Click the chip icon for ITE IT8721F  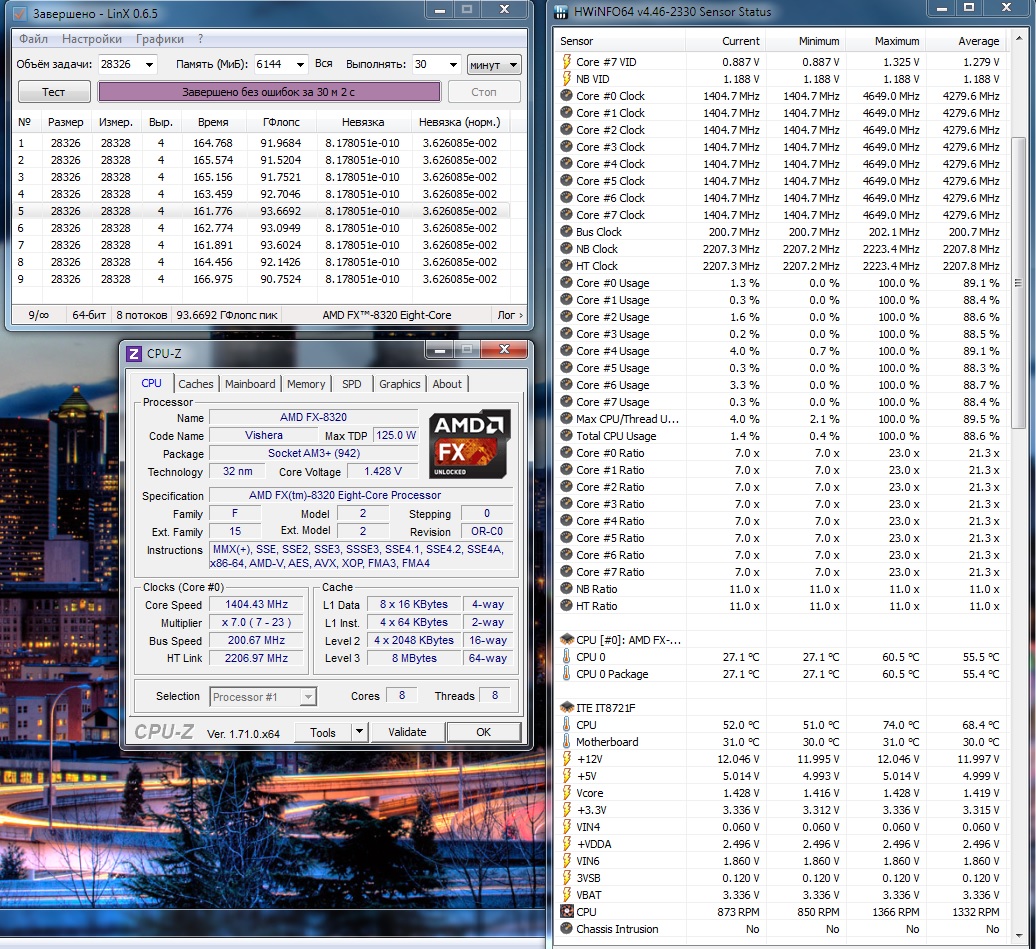pyautogui.click(x=567, y=708)
